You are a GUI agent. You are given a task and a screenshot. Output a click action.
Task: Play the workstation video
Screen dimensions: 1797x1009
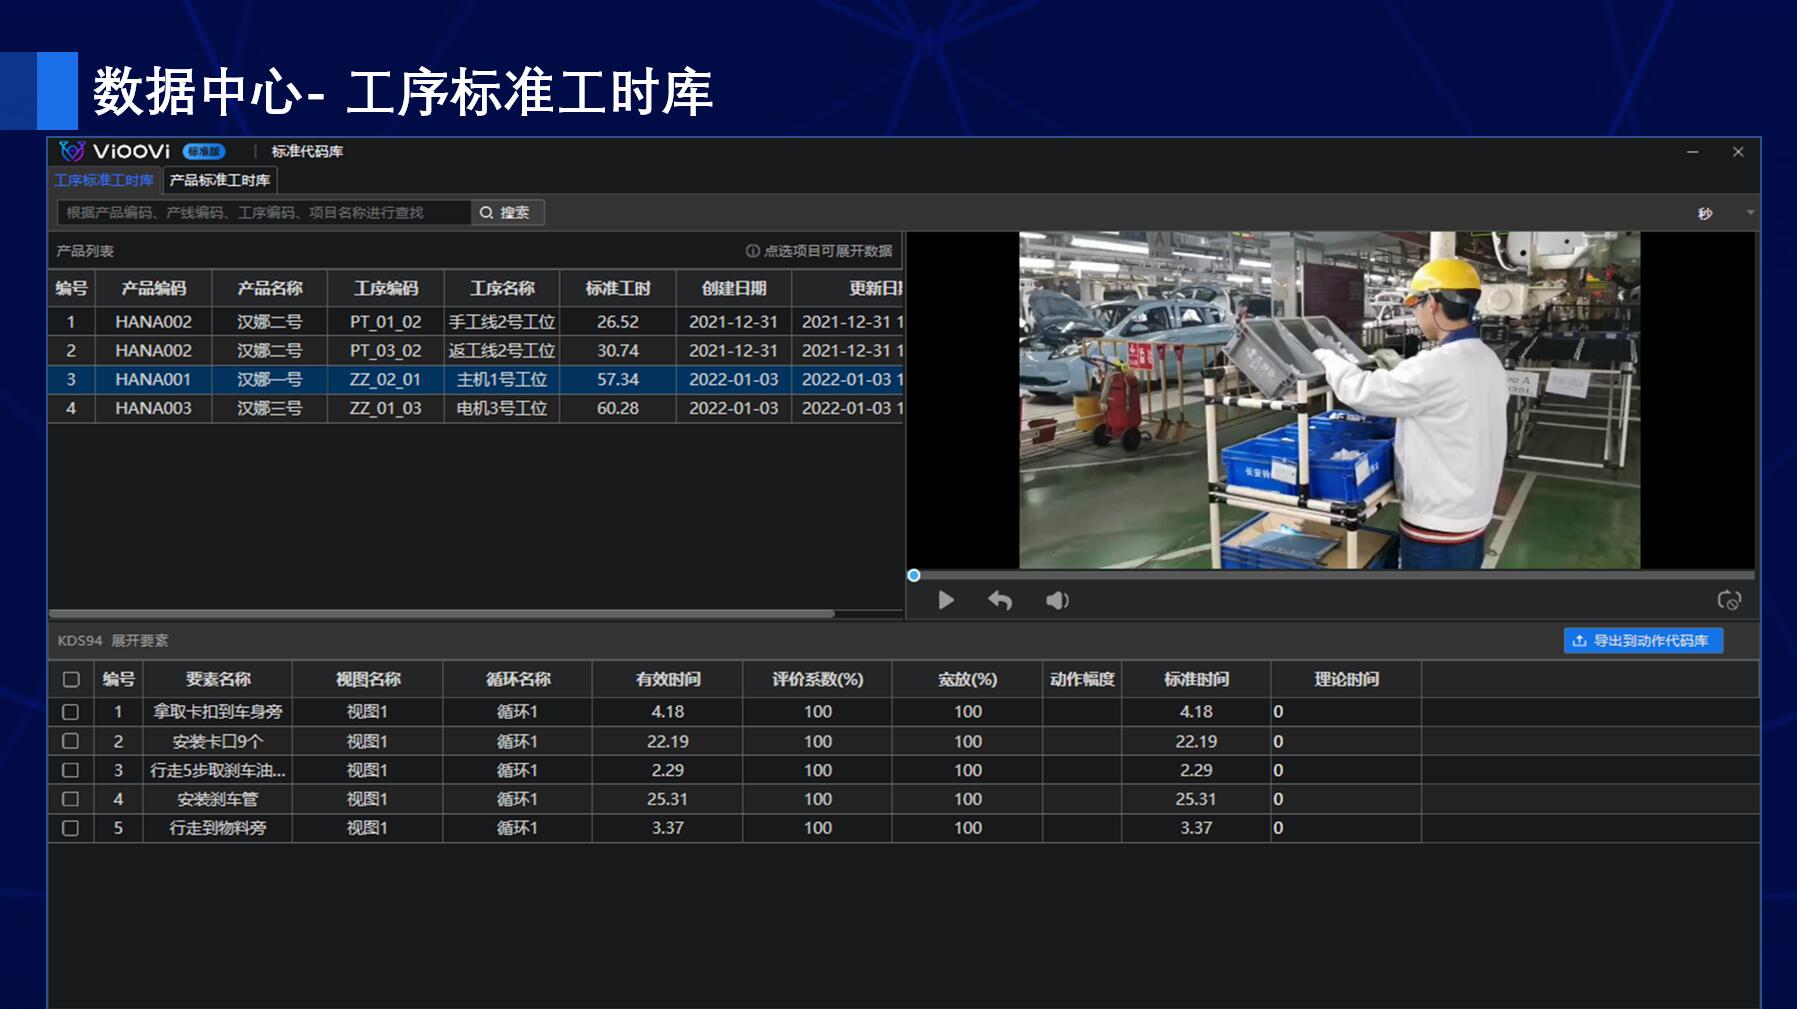(946, 600)
